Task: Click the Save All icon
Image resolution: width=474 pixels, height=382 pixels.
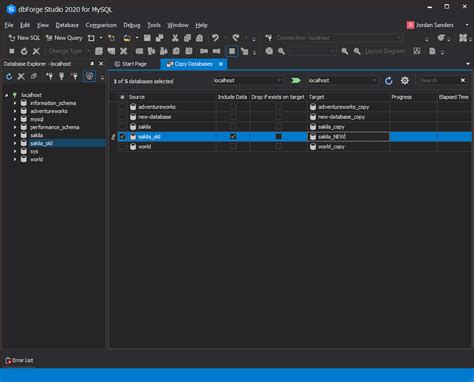Action: [x=160, y=38]
